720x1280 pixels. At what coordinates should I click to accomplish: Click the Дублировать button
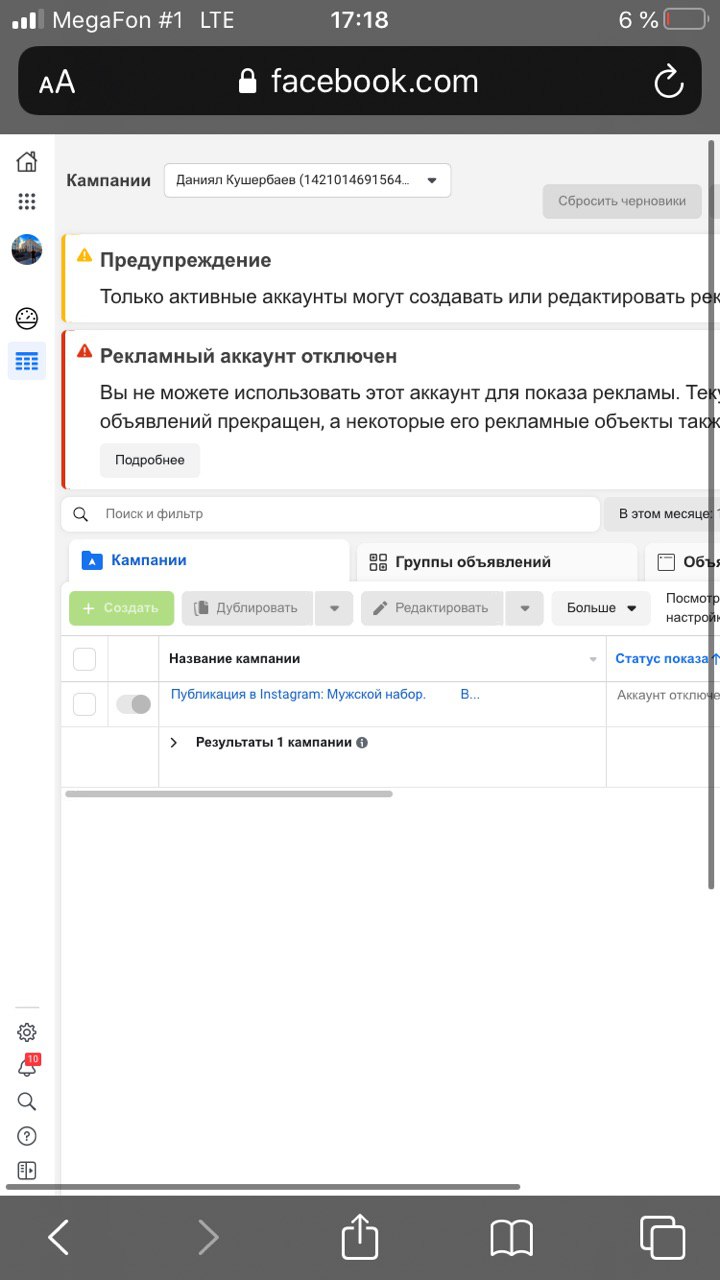coord(247,608)
